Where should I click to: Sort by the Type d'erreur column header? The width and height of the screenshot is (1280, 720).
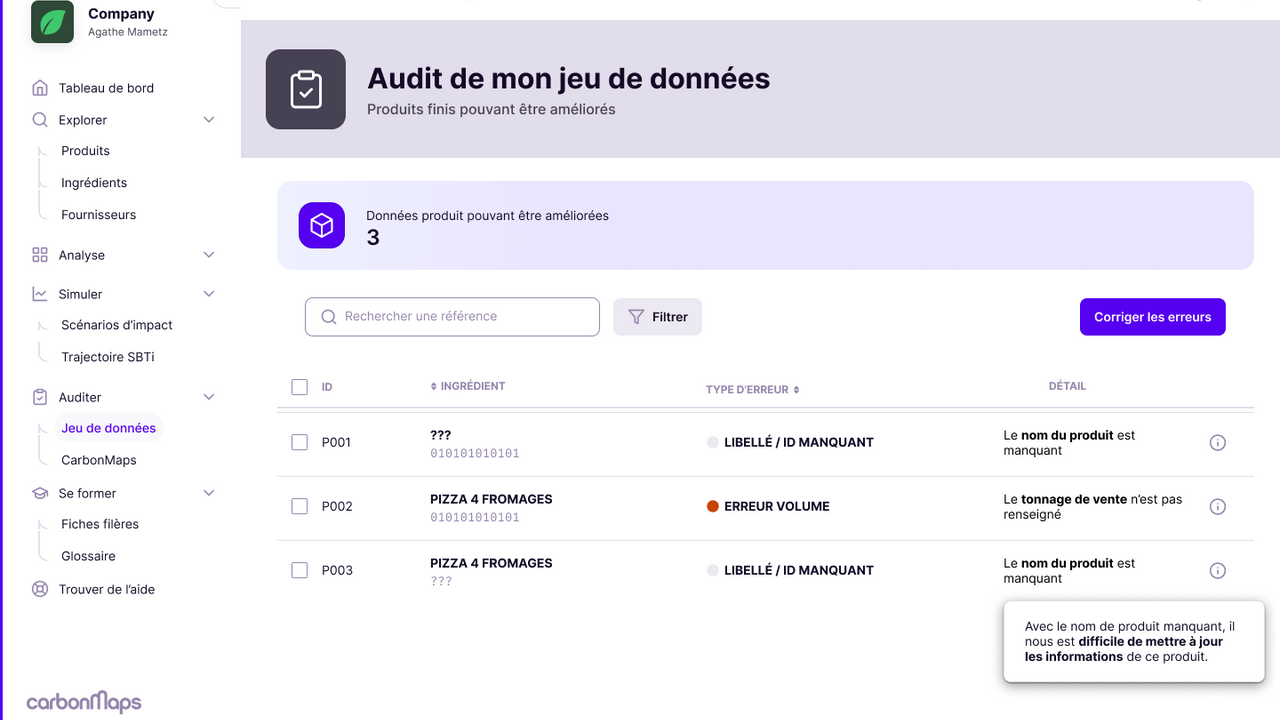pos(752,390)
